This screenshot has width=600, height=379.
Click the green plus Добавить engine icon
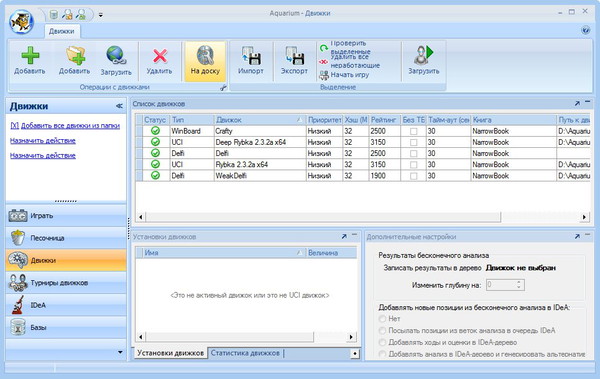click(30, 56)
